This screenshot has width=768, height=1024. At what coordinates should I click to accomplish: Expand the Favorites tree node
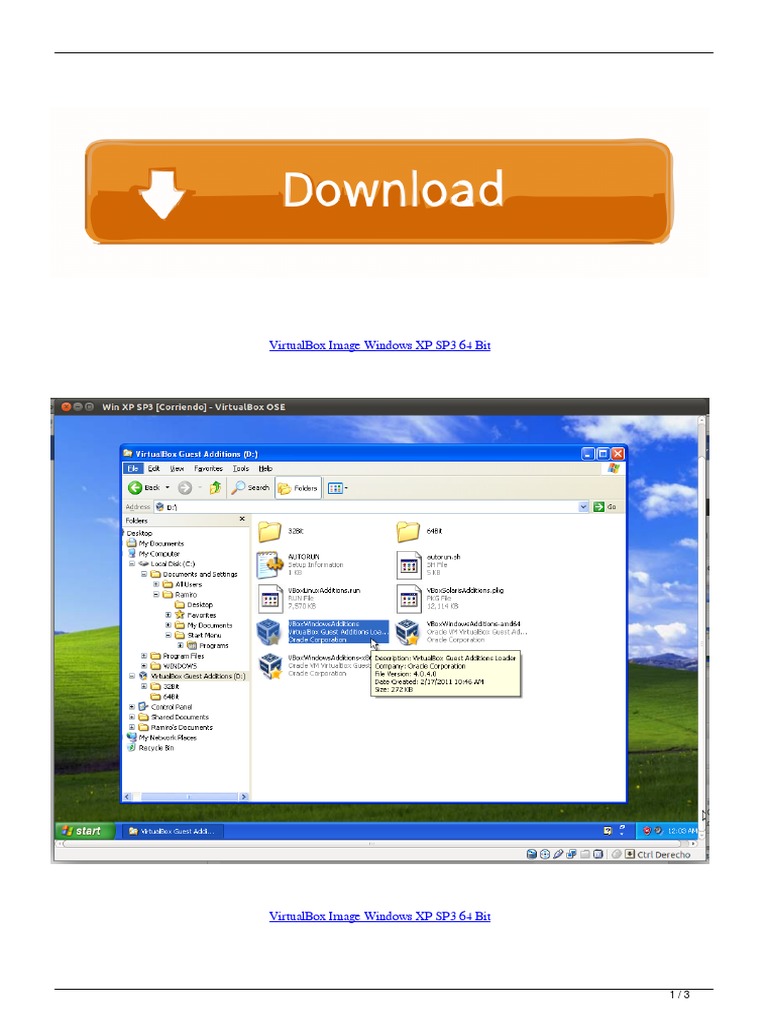(x=168, y=615)
